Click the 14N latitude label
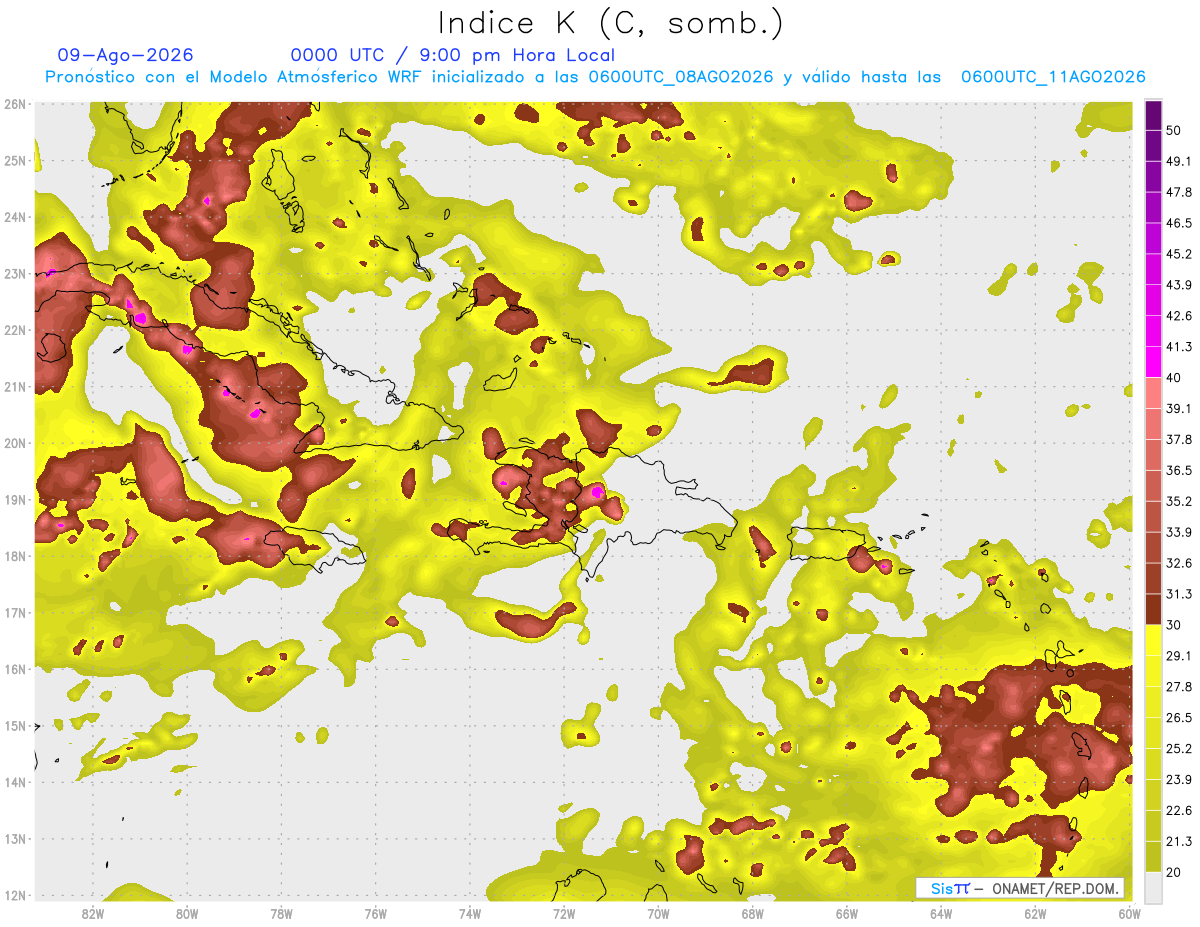Screen dimensions: 1200x927 15,782
